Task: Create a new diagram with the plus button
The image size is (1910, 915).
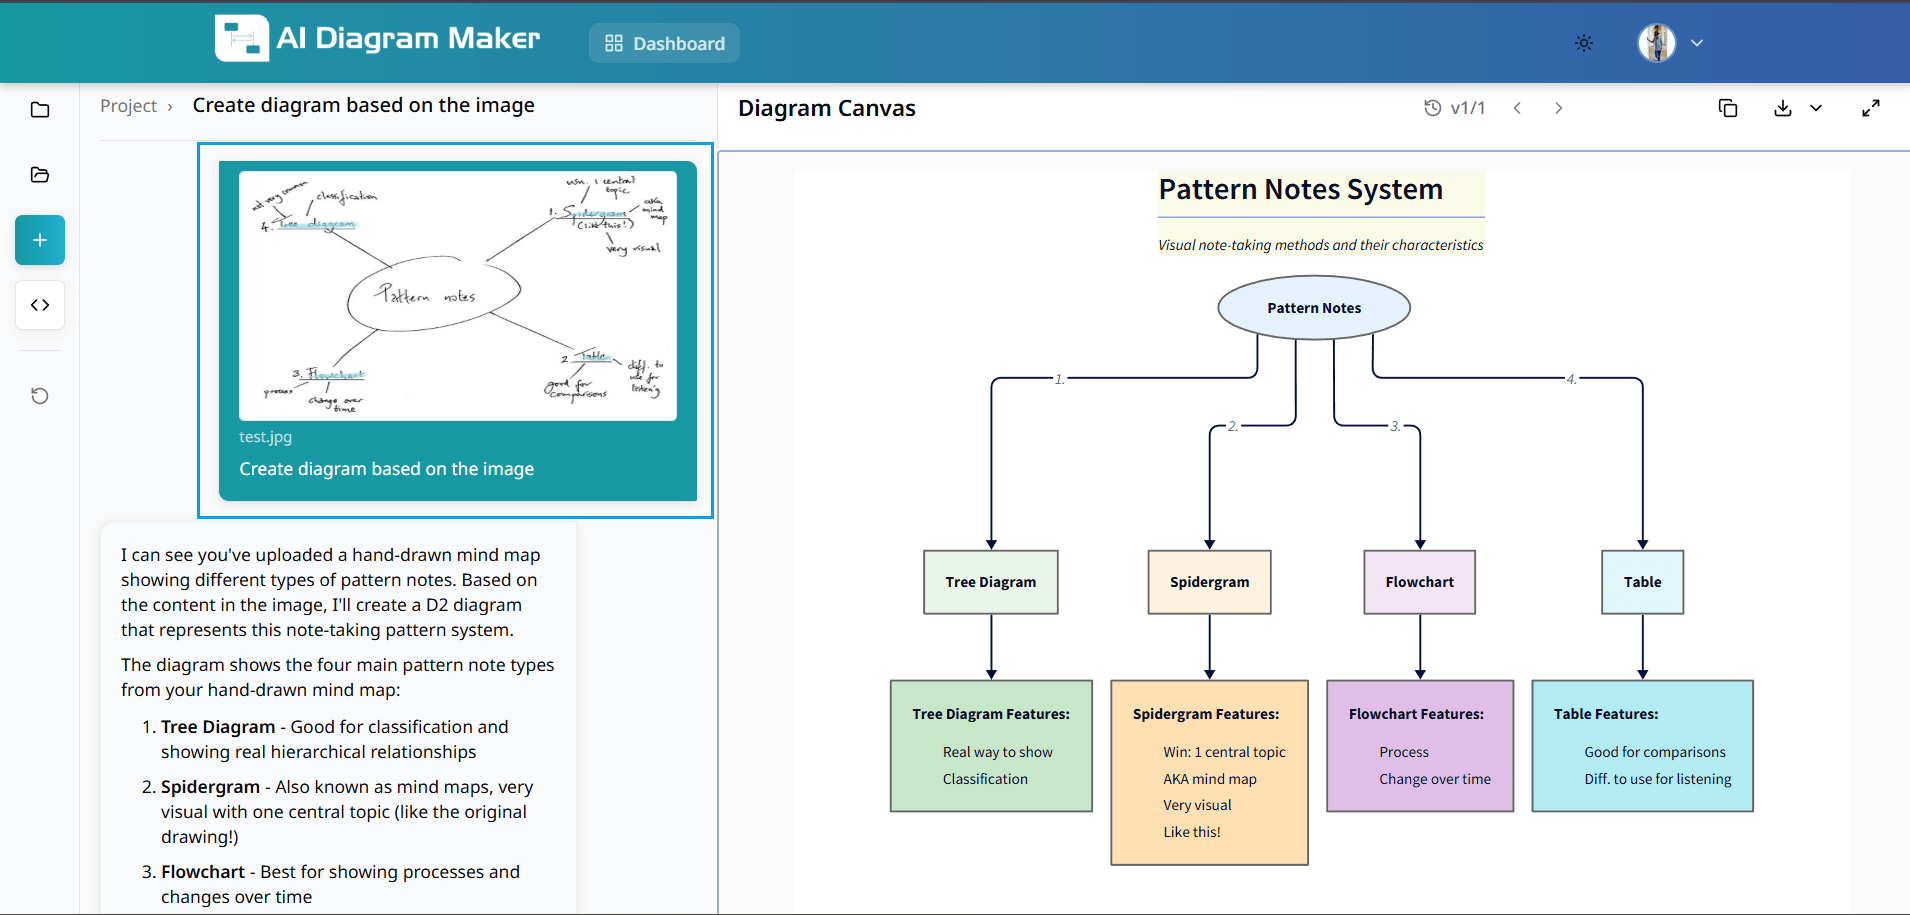Action: [x=39, y=240]
